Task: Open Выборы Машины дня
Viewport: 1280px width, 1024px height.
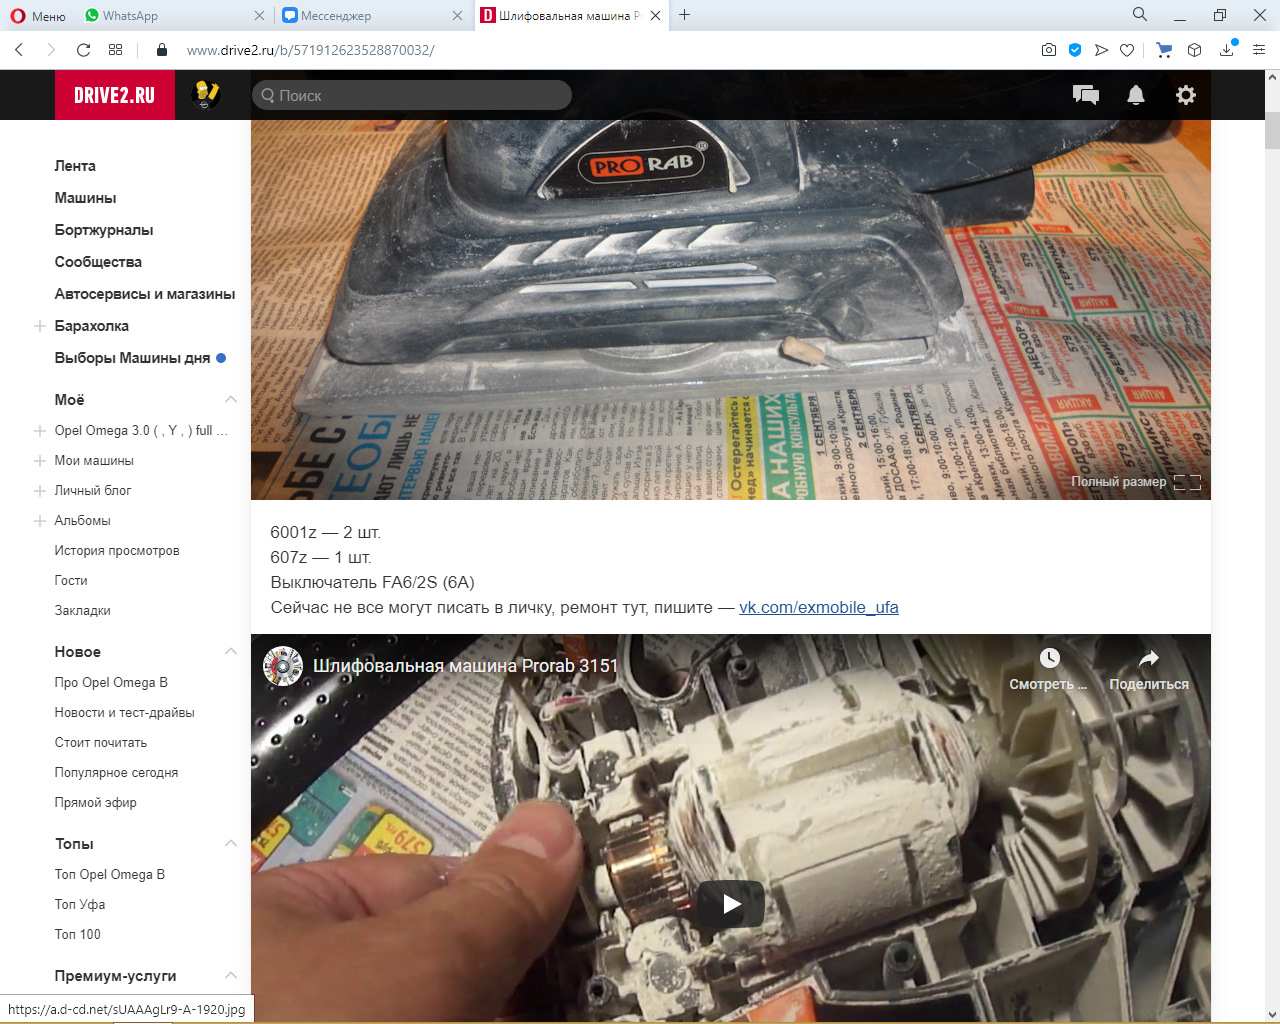Action: (132, 358)
